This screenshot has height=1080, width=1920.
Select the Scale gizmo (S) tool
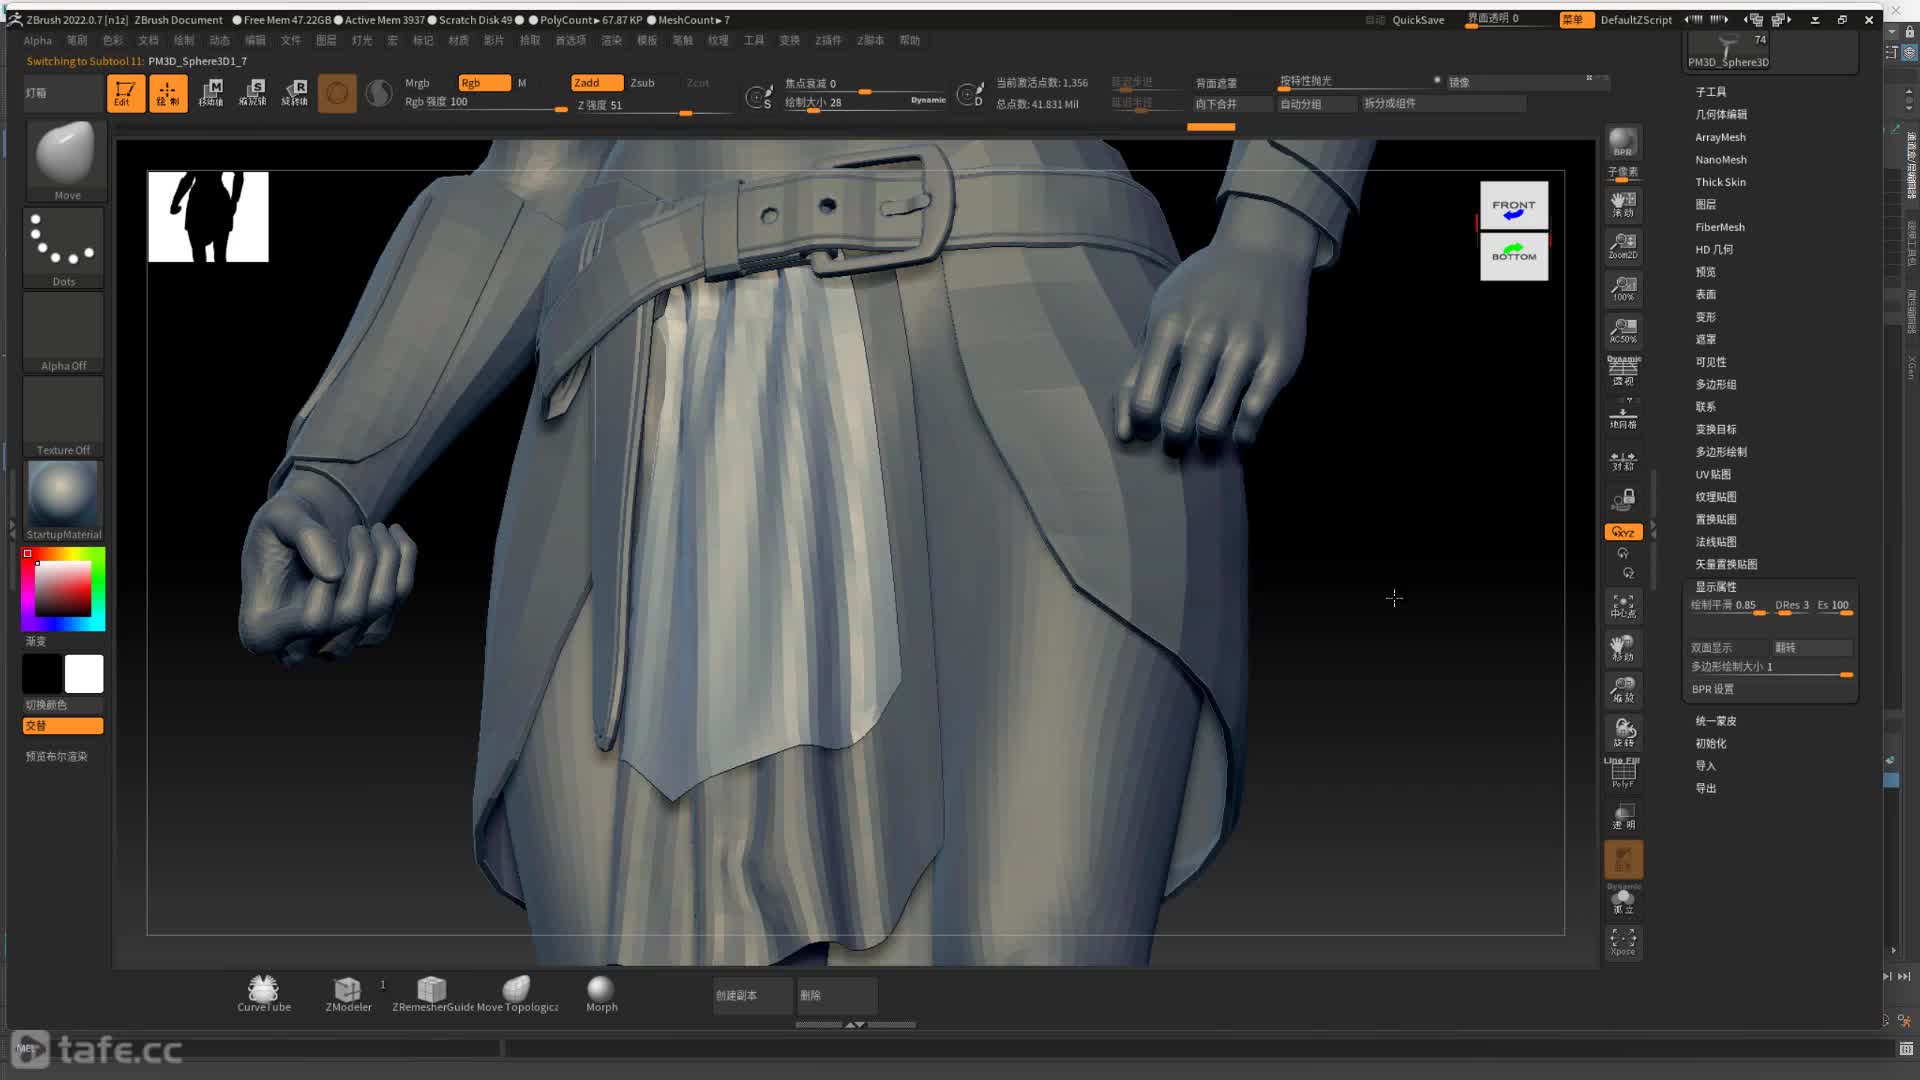(253, 93)
